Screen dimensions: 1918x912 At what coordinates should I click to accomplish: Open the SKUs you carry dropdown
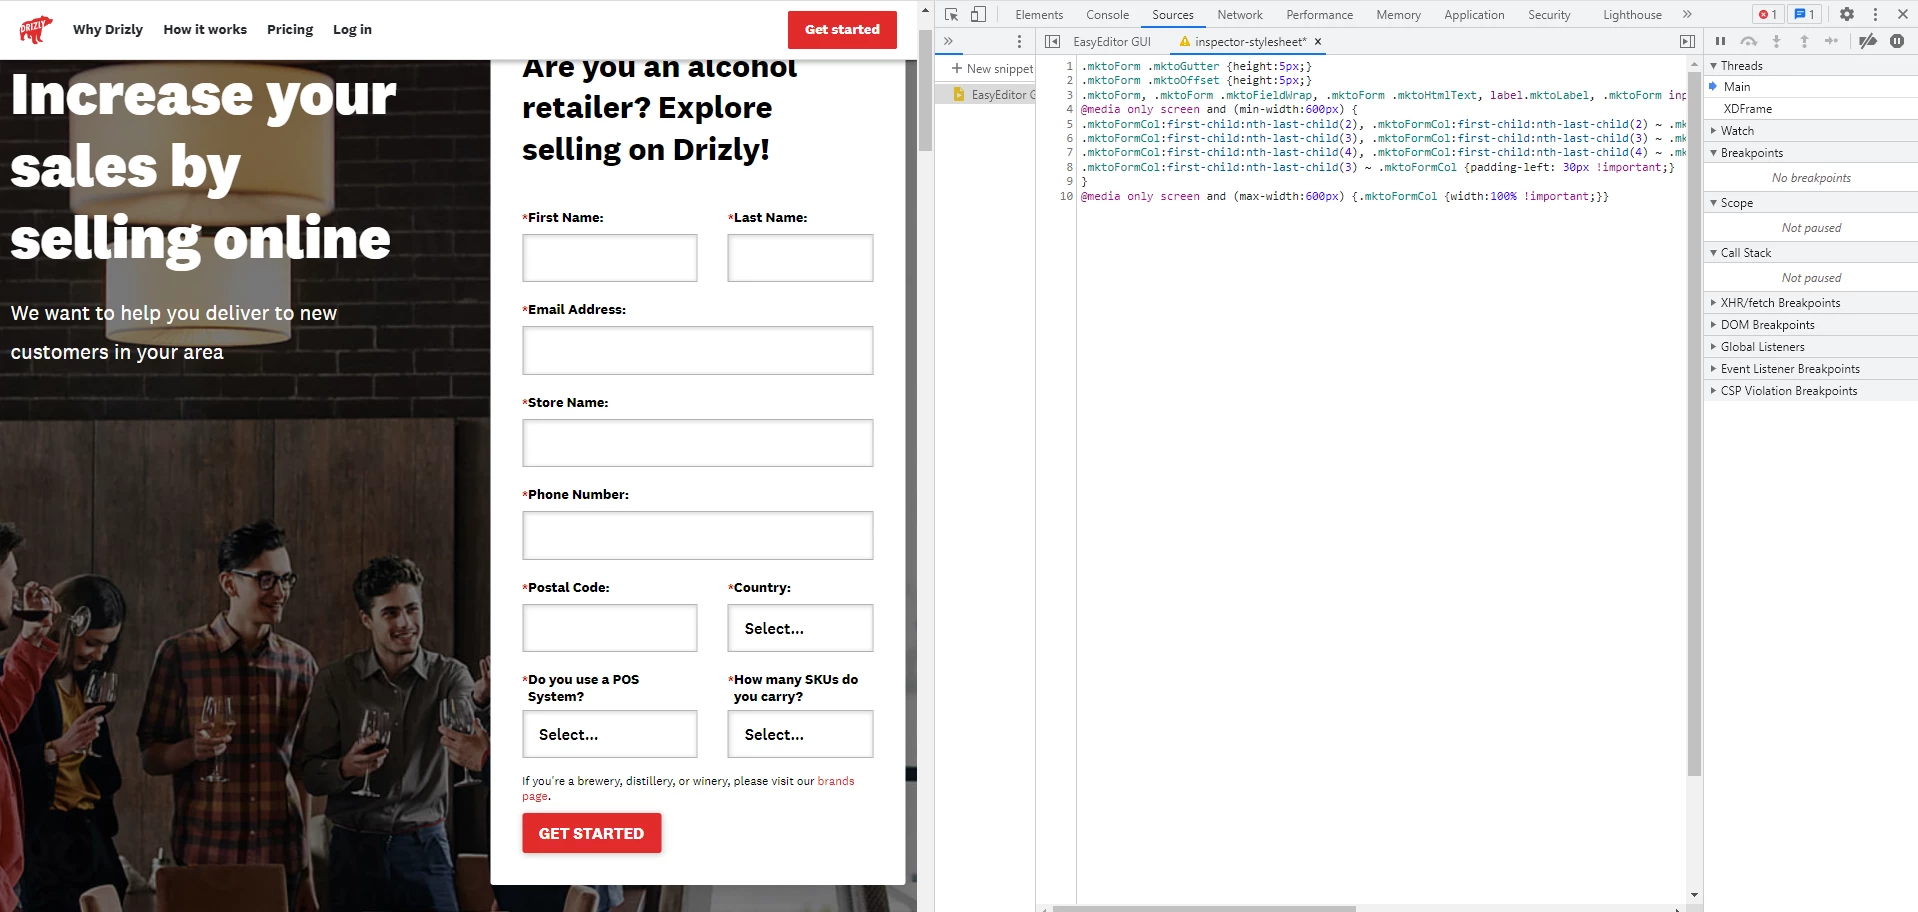click(x=800, y=734)
